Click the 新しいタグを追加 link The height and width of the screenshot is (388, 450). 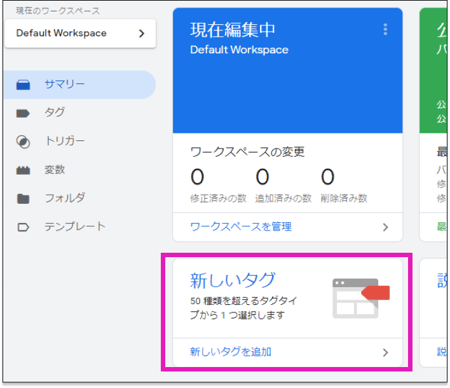[x=231, y=352]
